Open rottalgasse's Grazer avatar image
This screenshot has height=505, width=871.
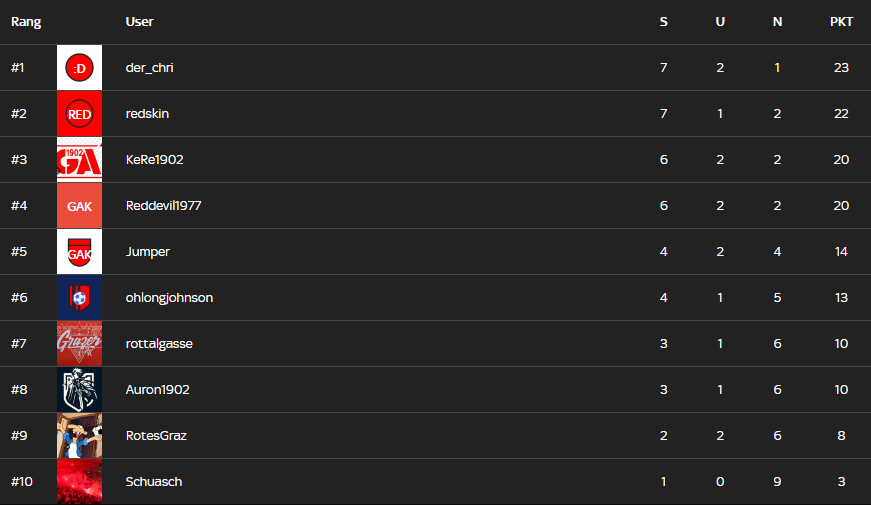point(79,344)
